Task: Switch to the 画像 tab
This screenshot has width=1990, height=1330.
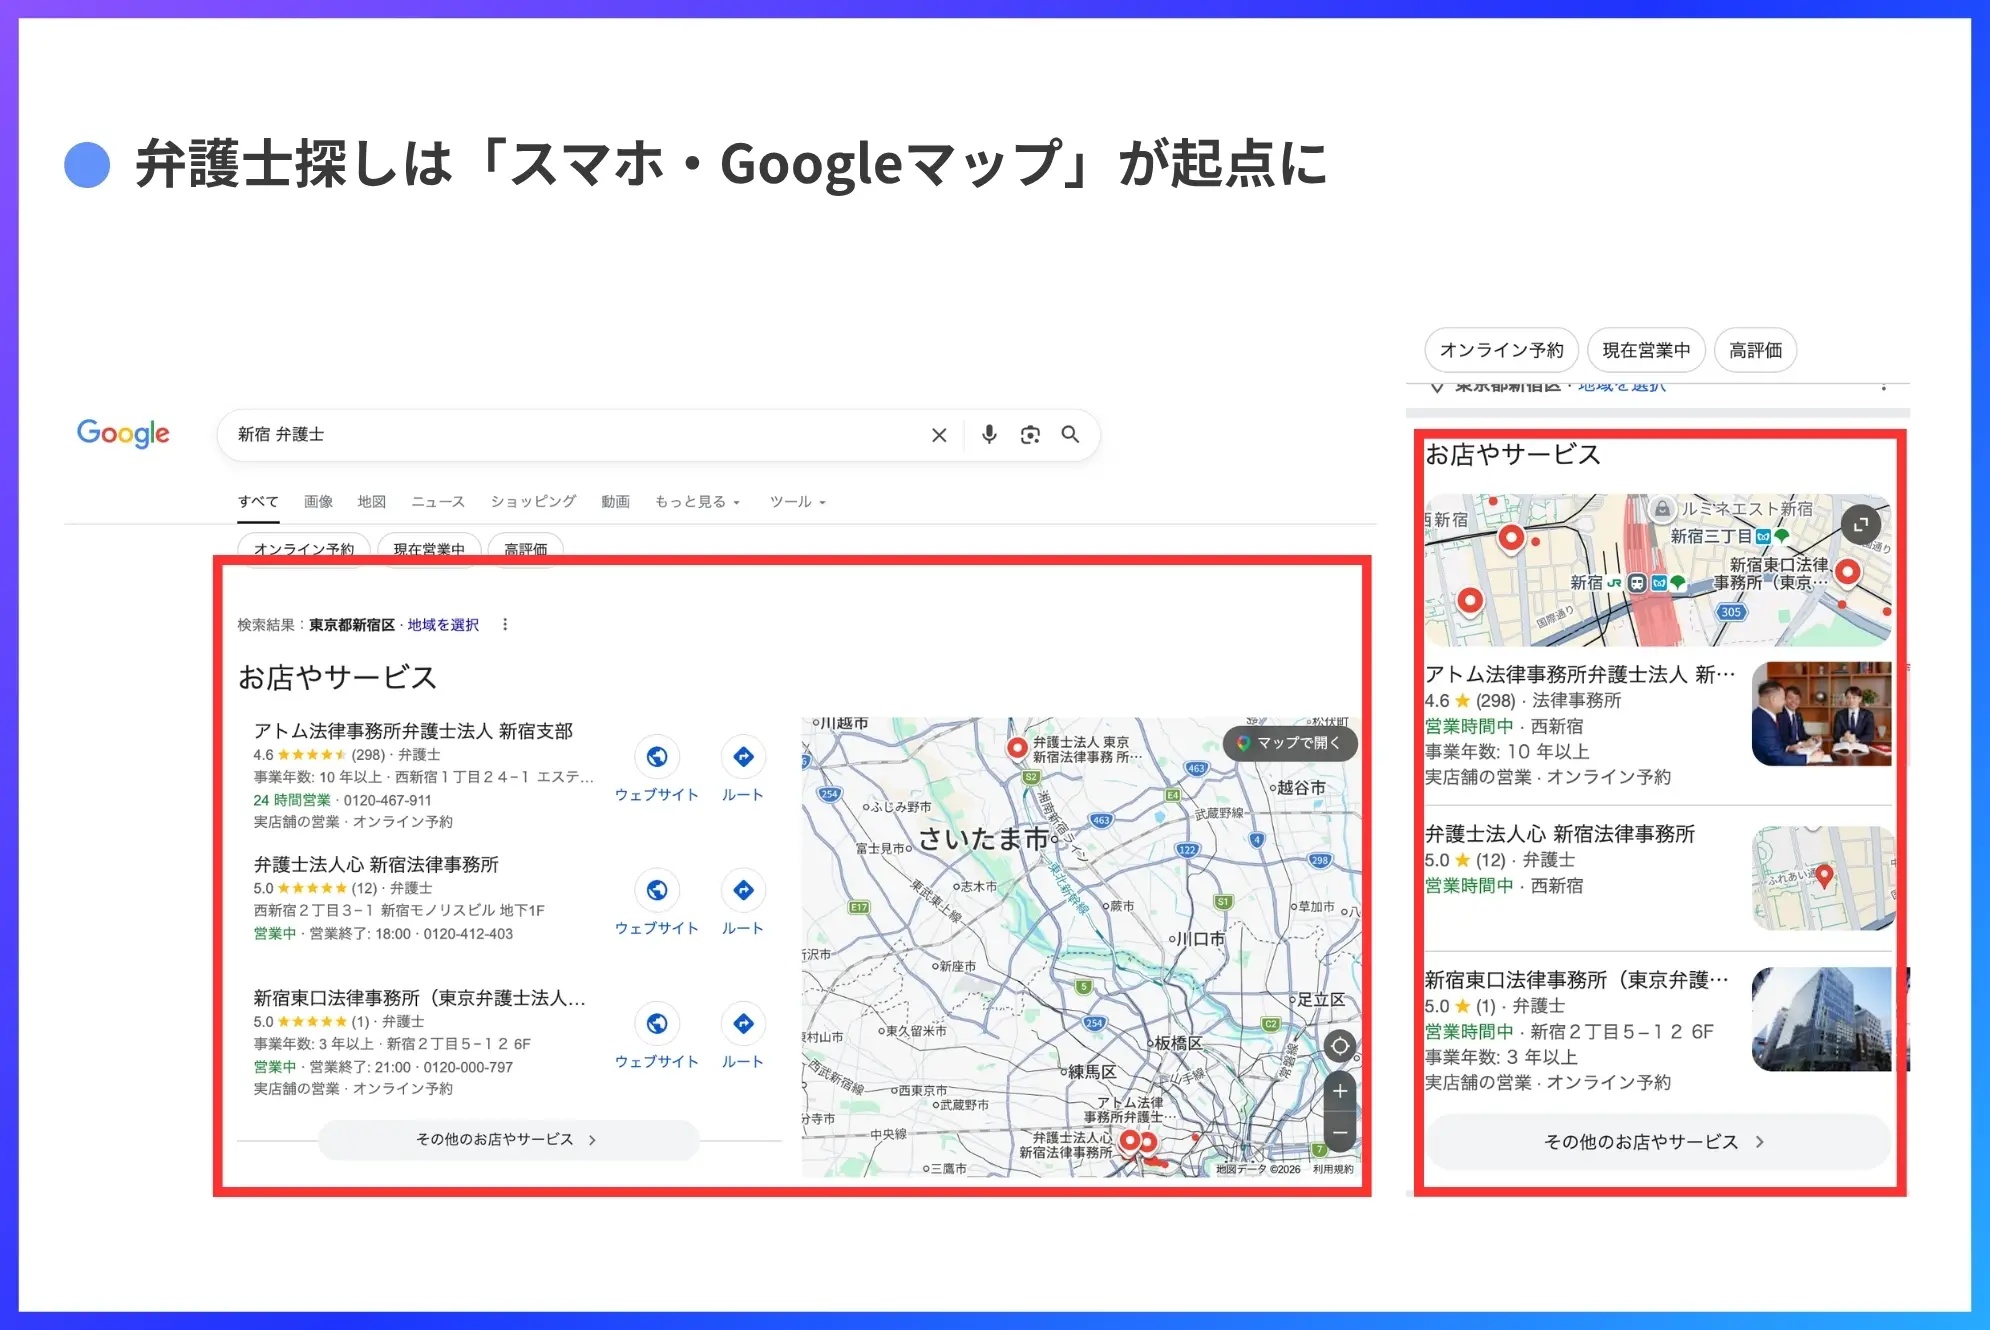Action: [x=318, y=501]
